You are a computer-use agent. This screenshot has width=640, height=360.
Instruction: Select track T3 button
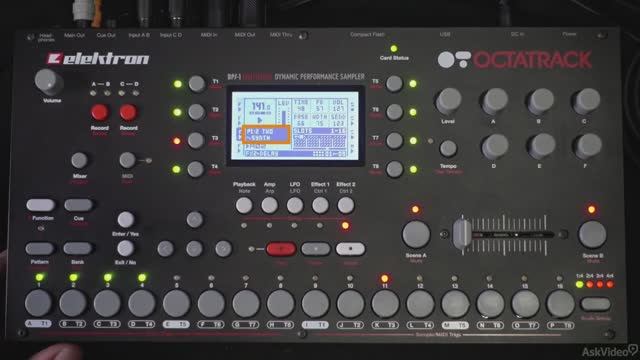point(196,140)
